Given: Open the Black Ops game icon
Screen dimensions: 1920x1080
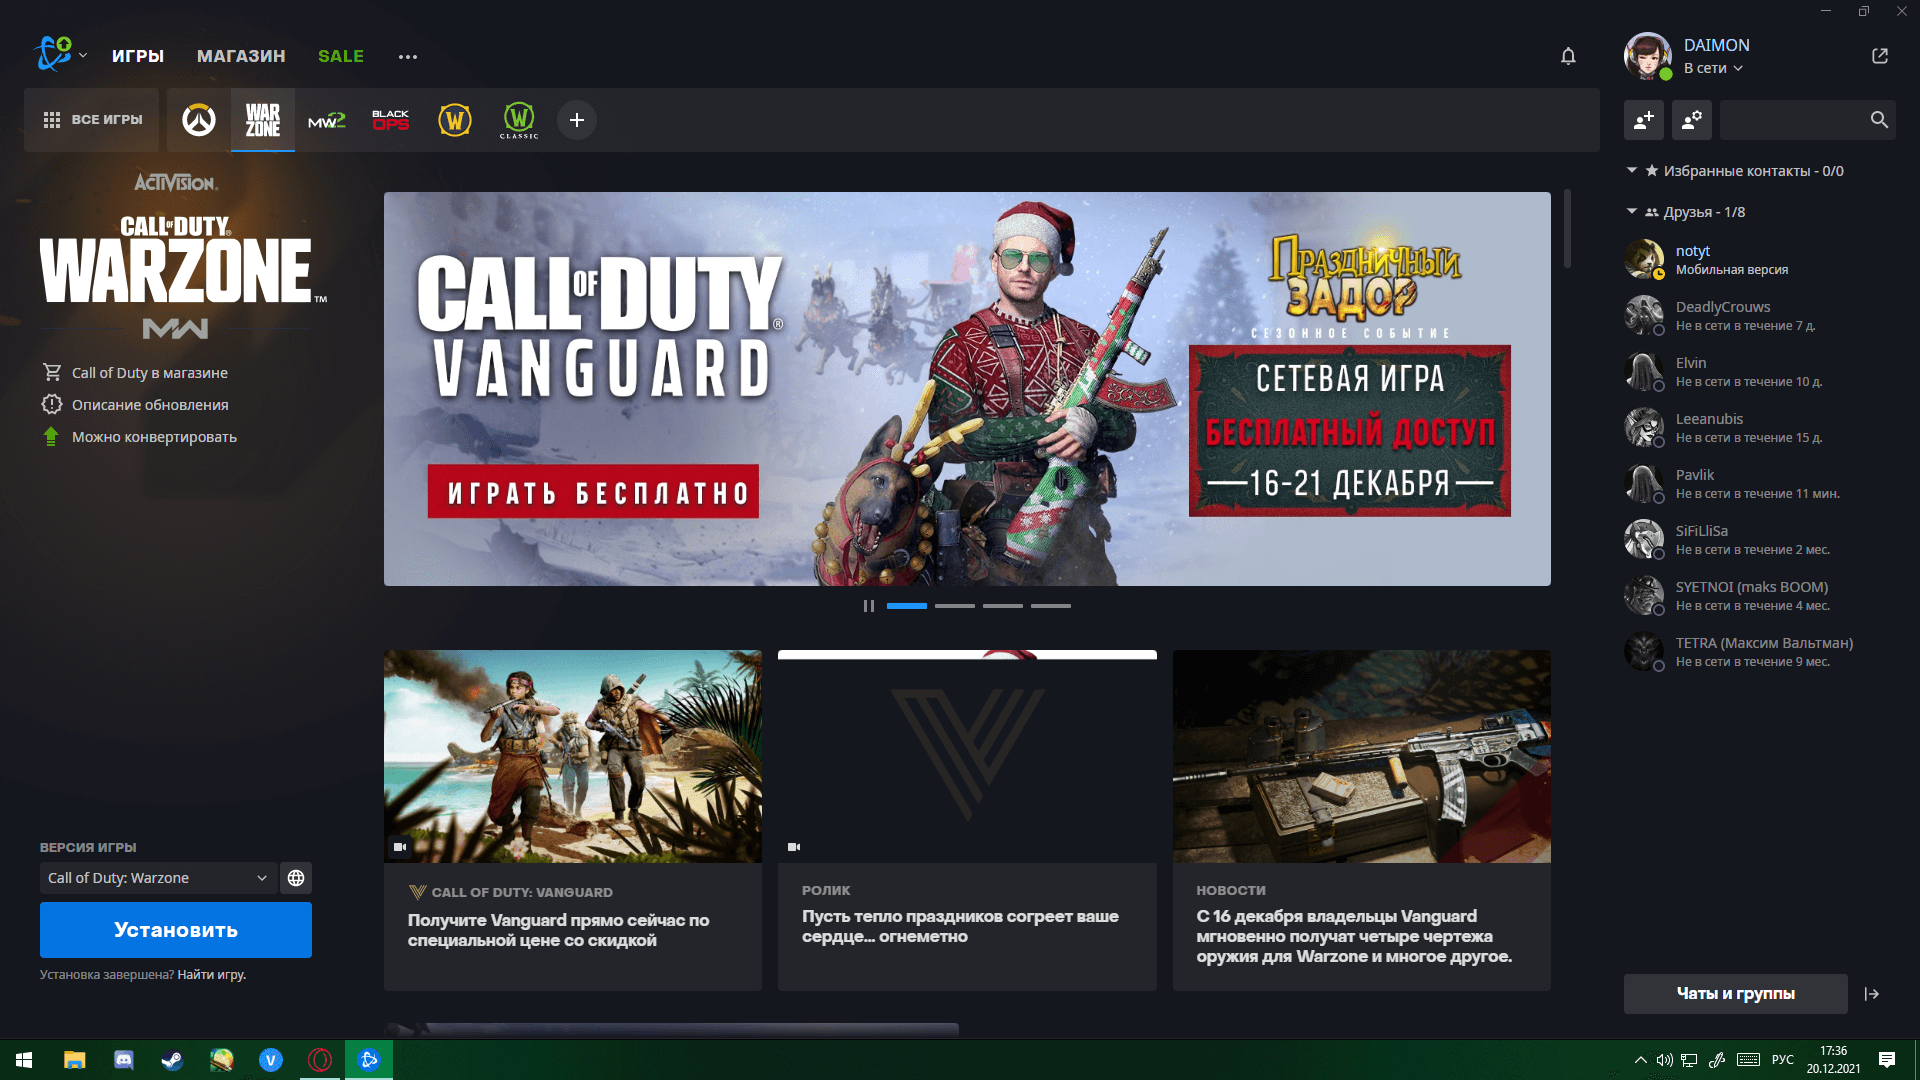Looking at the screenshot, I should [391, 120].
